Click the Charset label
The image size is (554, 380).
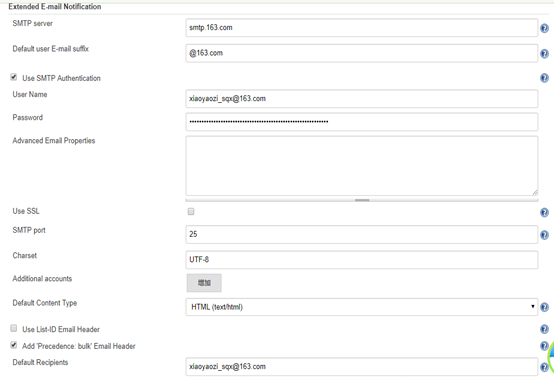(25, 255)
